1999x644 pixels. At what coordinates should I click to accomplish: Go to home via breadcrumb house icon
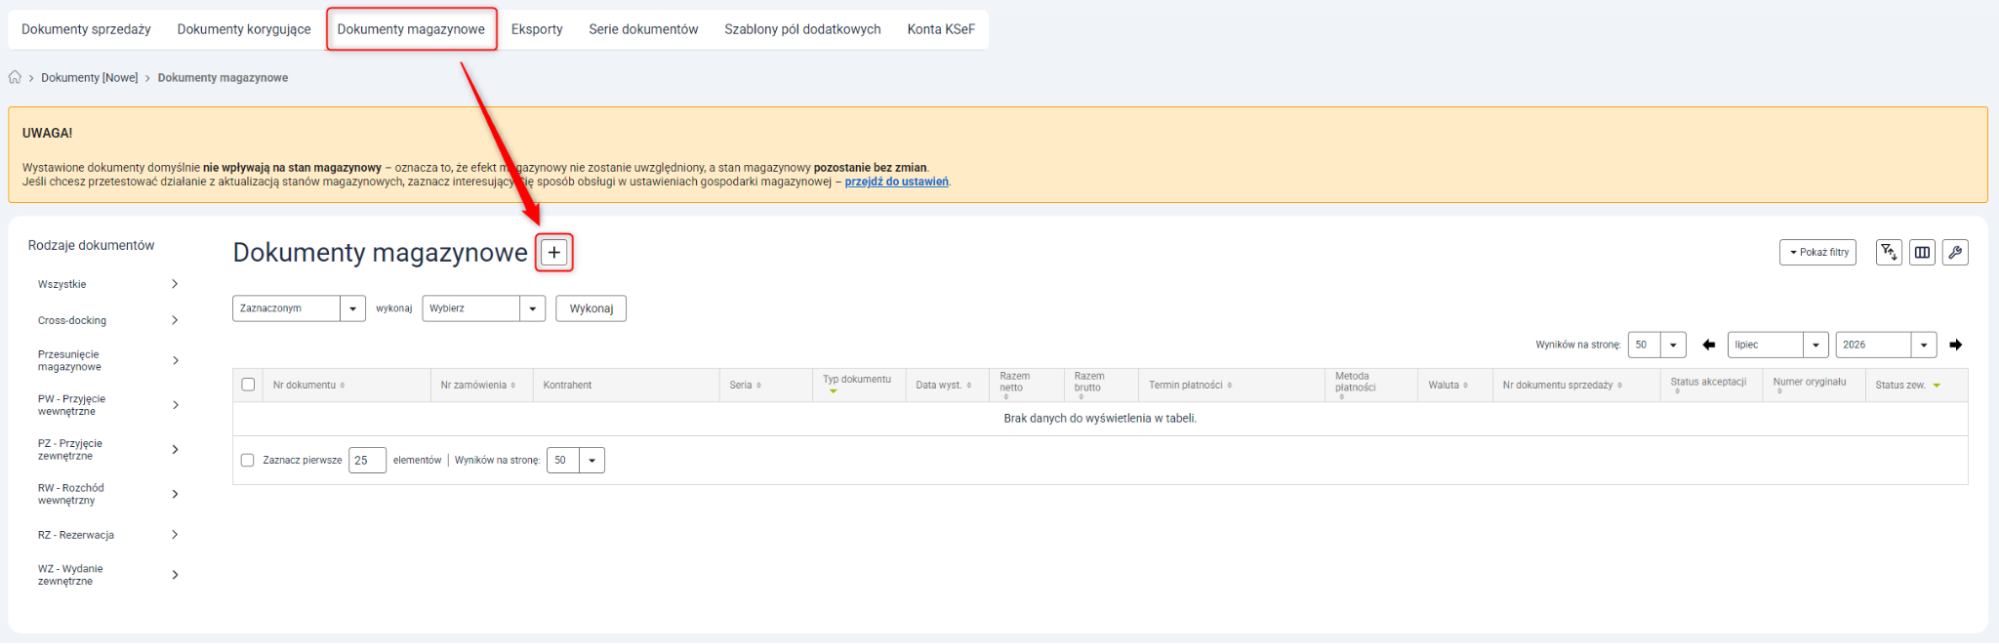point(15,77)
